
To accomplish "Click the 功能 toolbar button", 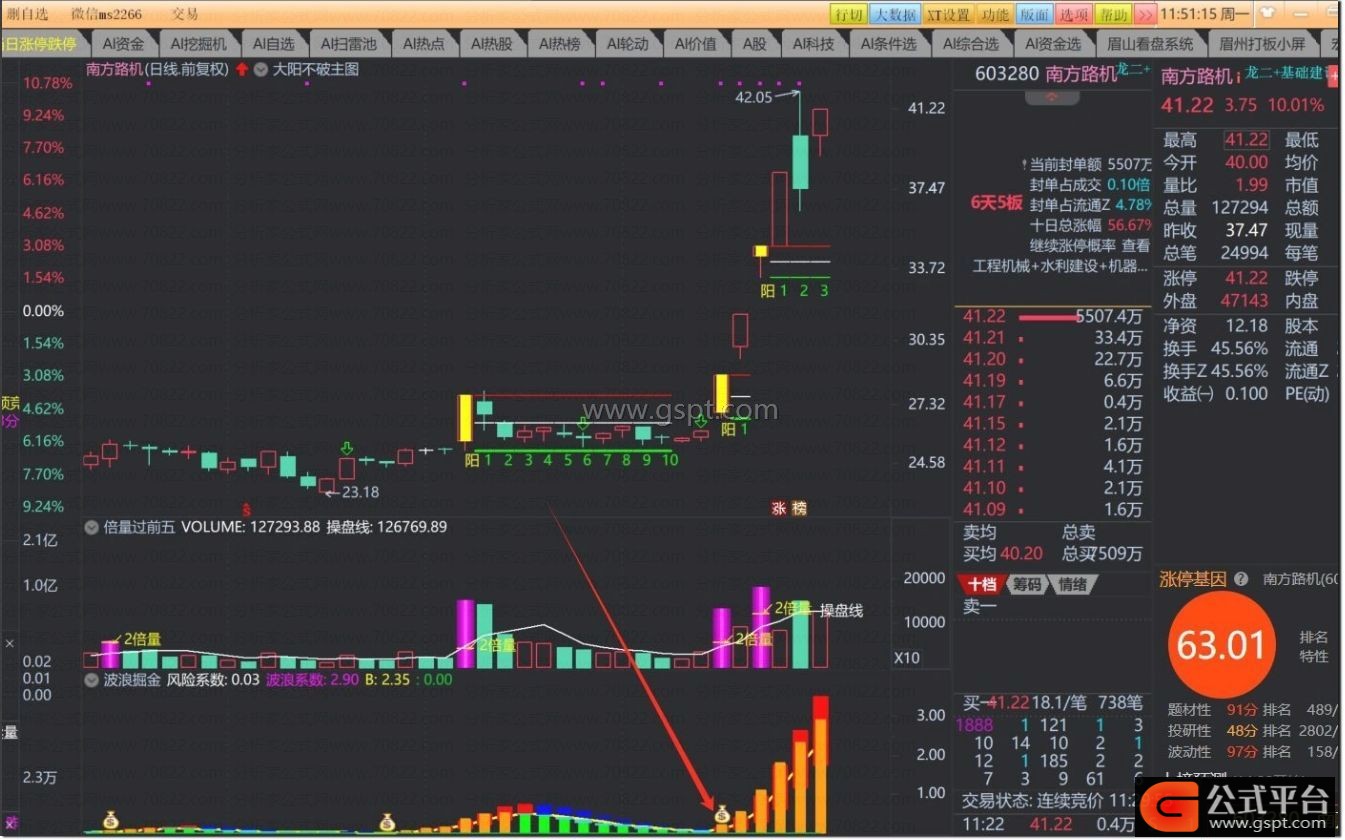I will coord(994,14).
